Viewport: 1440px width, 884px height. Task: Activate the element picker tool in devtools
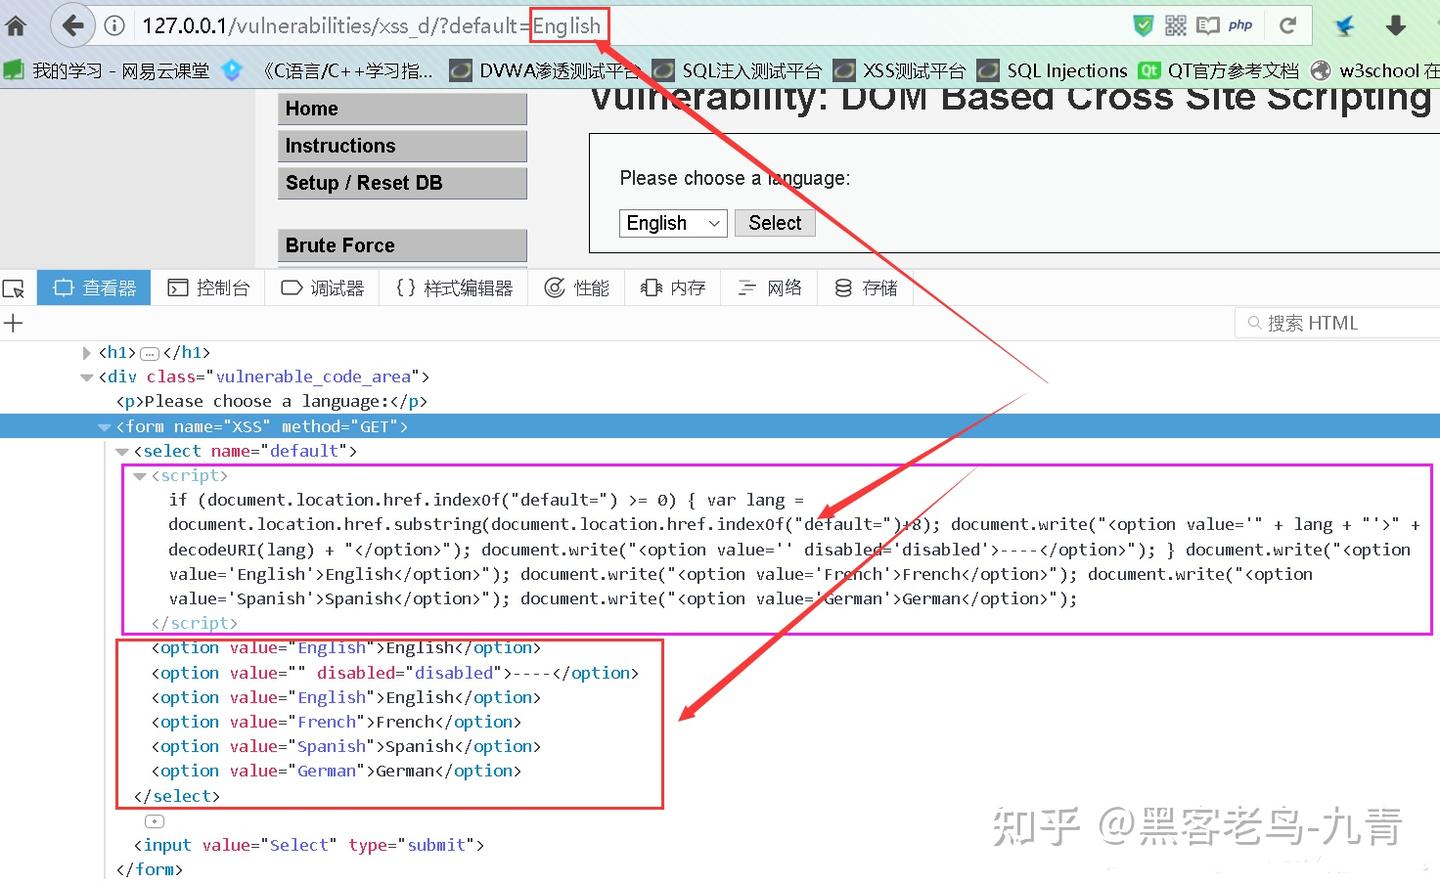[x=14, y=289]
